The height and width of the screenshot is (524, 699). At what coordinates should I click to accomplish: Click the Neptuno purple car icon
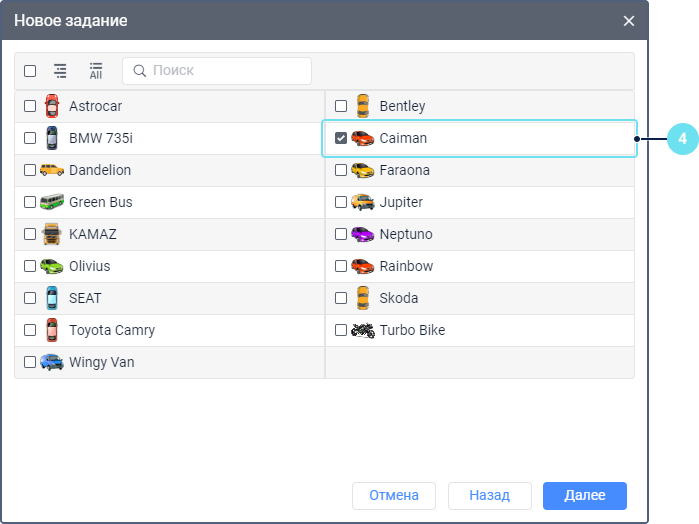click(x=363, y=234)
